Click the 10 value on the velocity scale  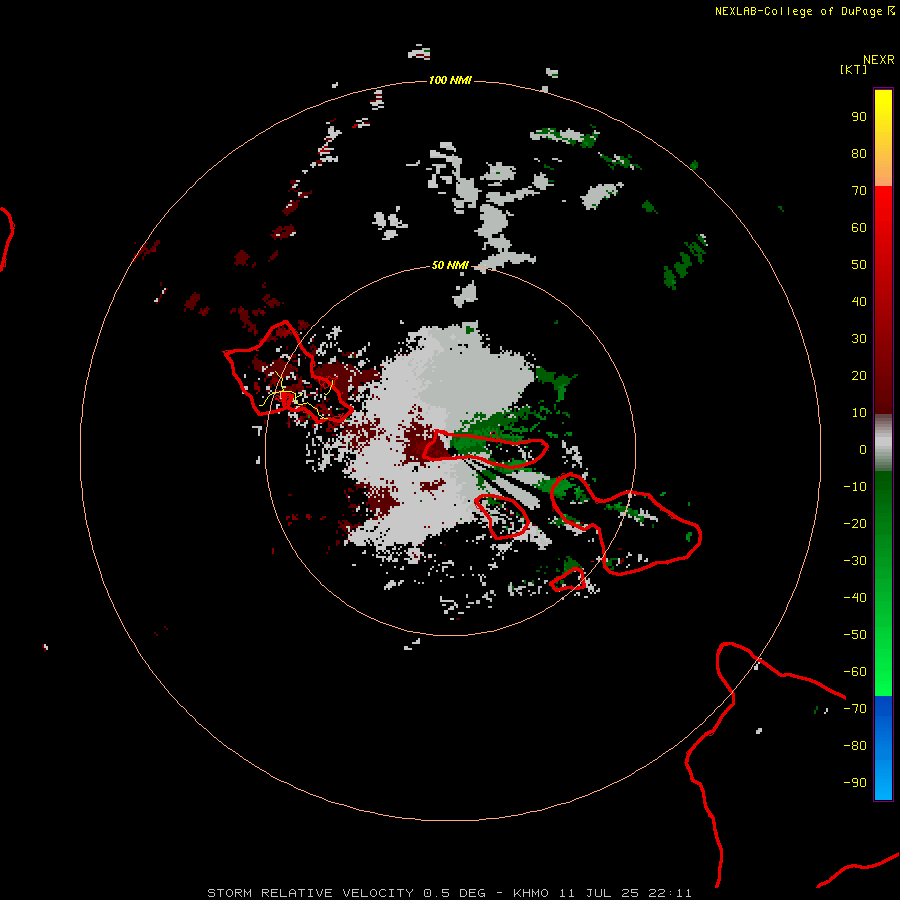(x=859, y=413)
